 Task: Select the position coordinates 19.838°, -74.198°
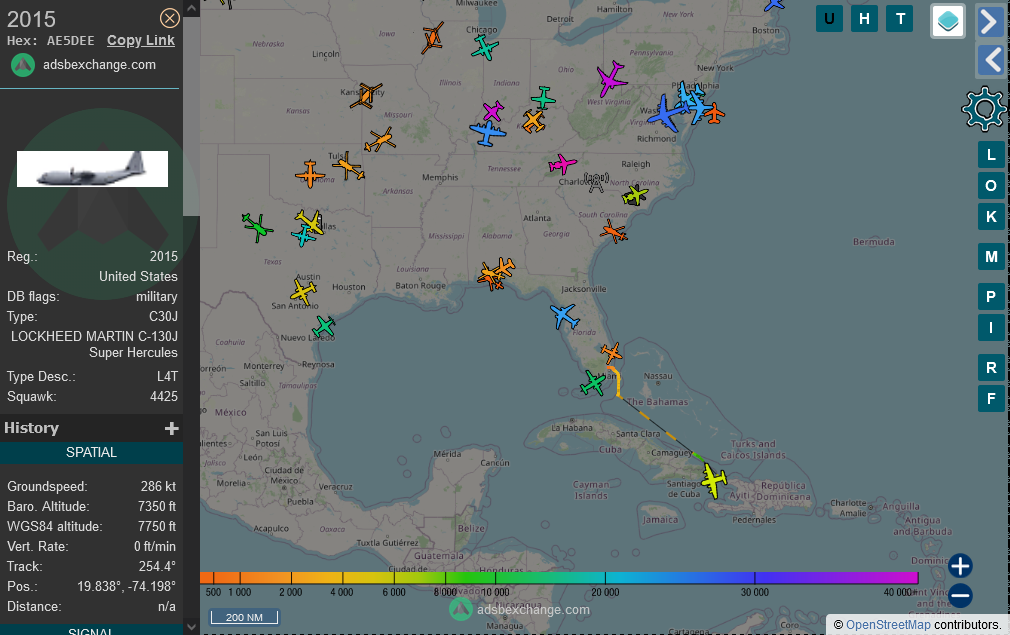click(x=126, y=586)
